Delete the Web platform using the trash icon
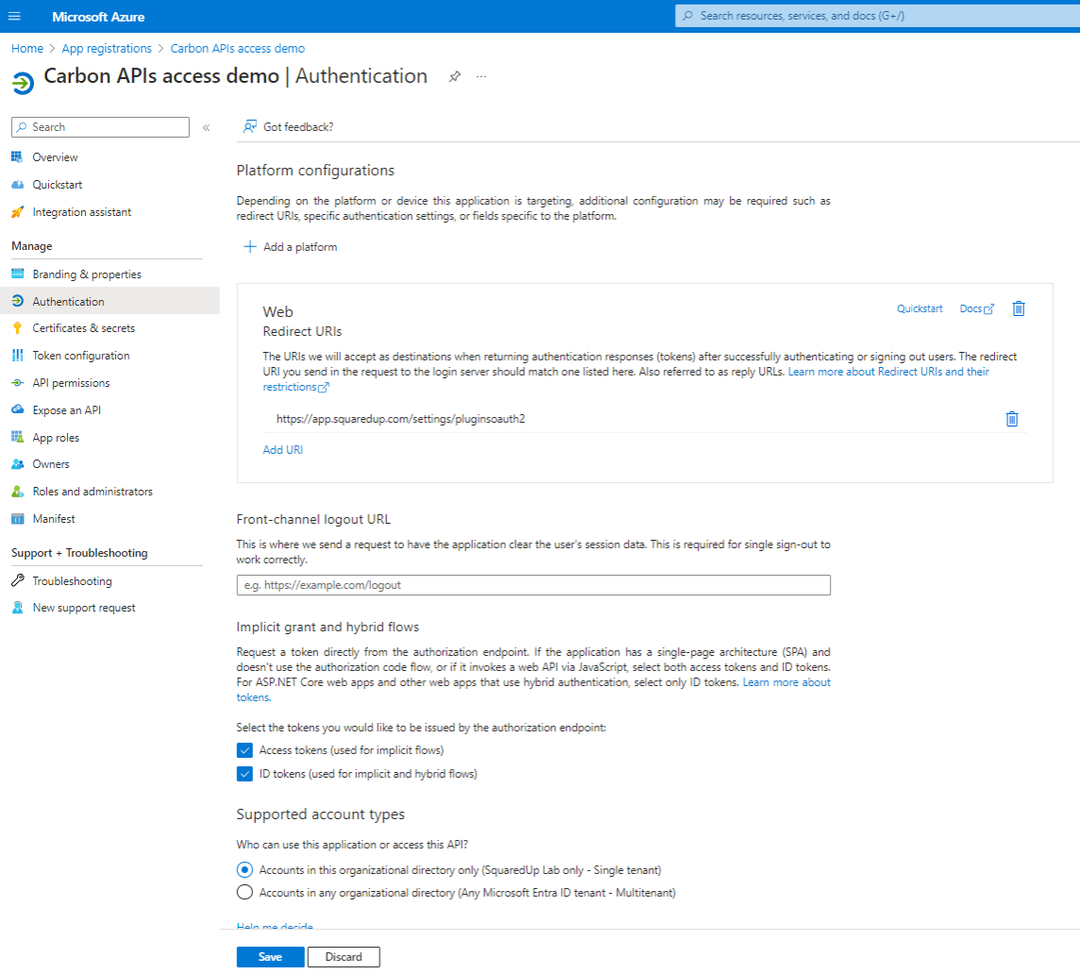This screenshot has width=1080, height=970. point(1018,308)
